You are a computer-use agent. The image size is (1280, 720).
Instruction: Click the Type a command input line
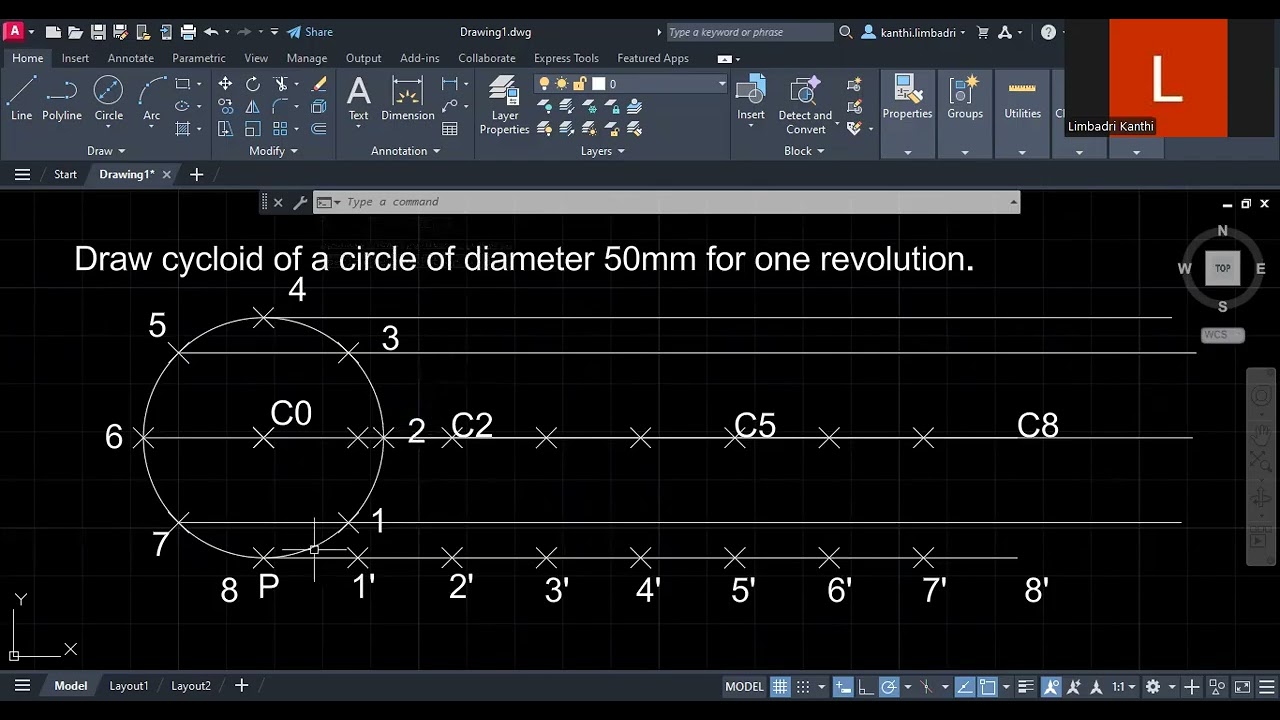point(665,202)
